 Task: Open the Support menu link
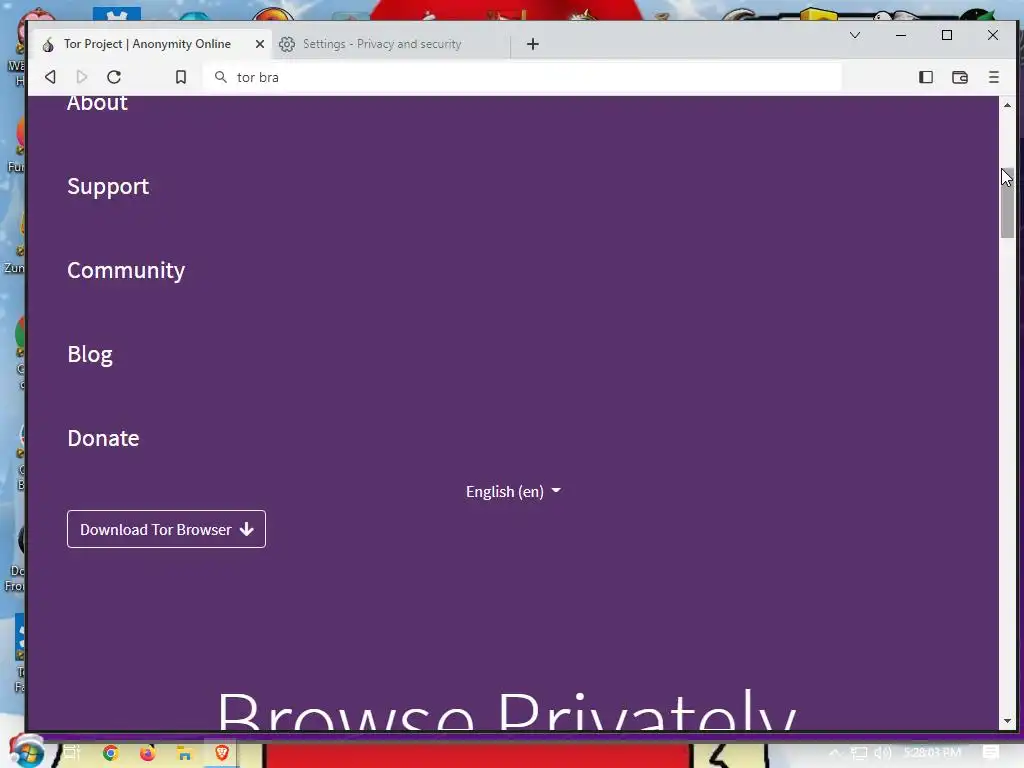(108, 187)
